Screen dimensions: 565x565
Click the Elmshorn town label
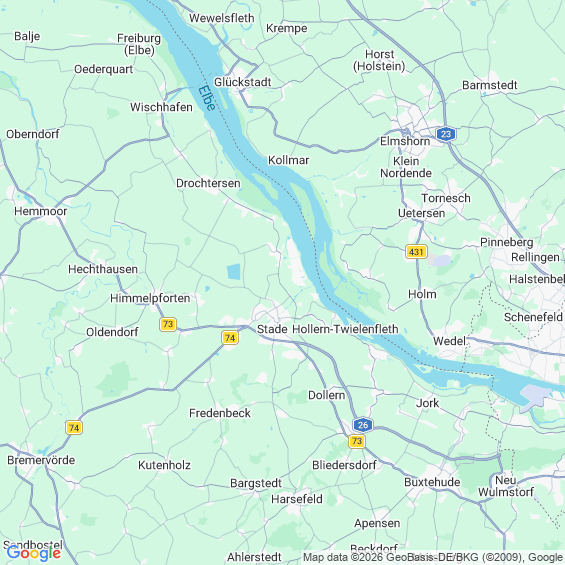click(x=405, y=141)
